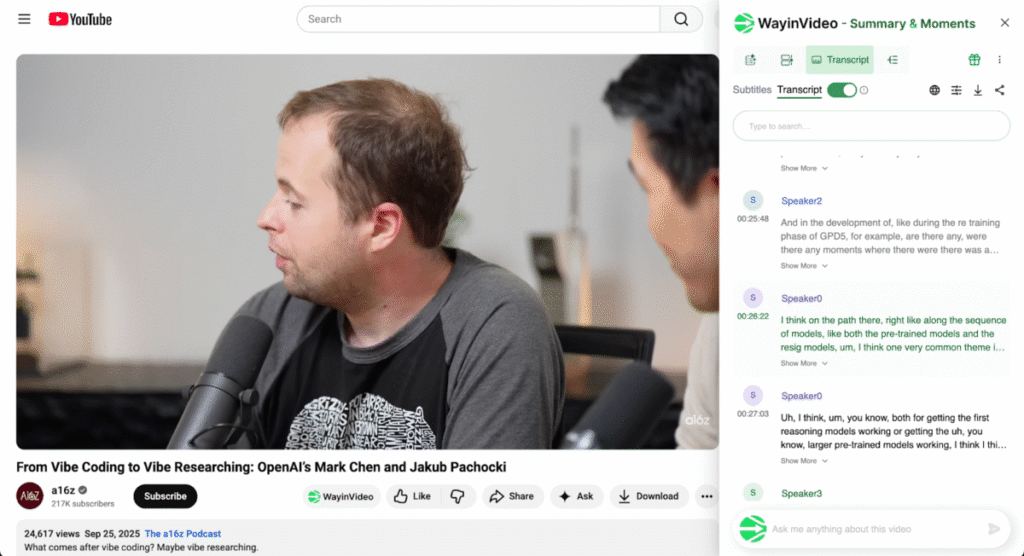Open the WayinVideo three-dot options menu
The width and height of the screenshot is (1024, 556).
click(x=999, y=60)
